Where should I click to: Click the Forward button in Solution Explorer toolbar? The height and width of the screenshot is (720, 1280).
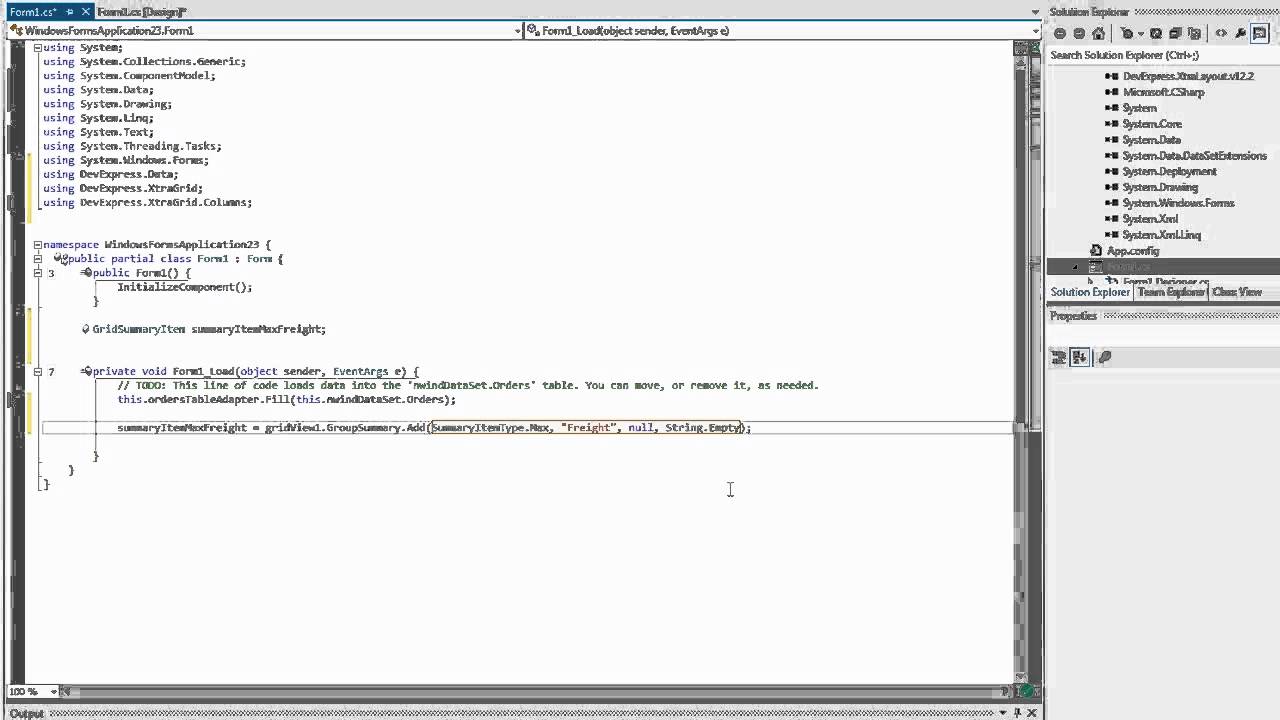coord(1079,34)
